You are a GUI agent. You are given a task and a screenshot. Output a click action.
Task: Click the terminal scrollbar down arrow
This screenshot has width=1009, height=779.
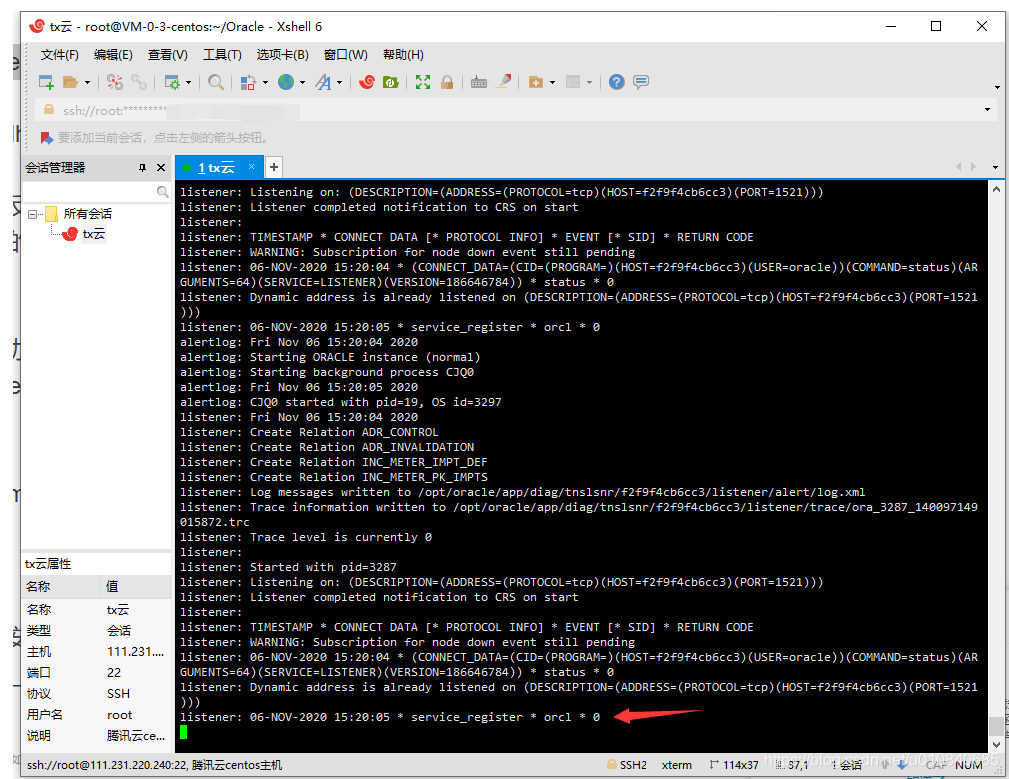996,745
